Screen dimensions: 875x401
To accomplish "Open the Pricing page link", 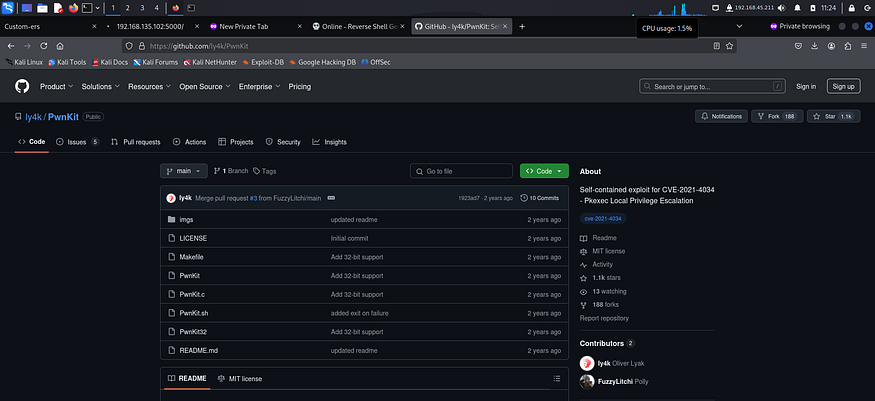I will pyautogui.click(x=300, y=86).
